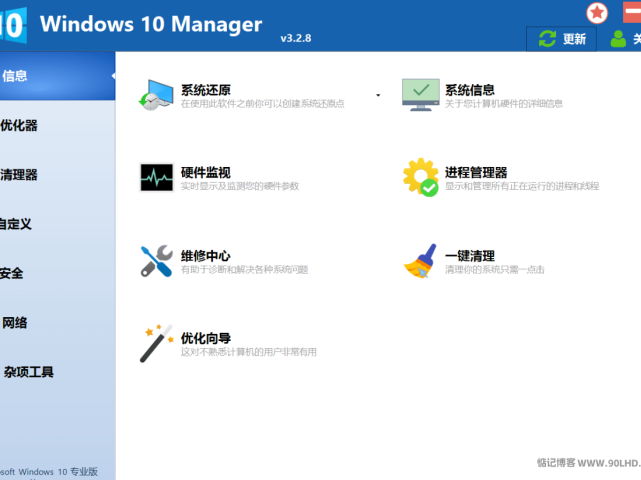641x480 pixels.
Task: Click the 维修中心 title text
Action: coord(206,256)
